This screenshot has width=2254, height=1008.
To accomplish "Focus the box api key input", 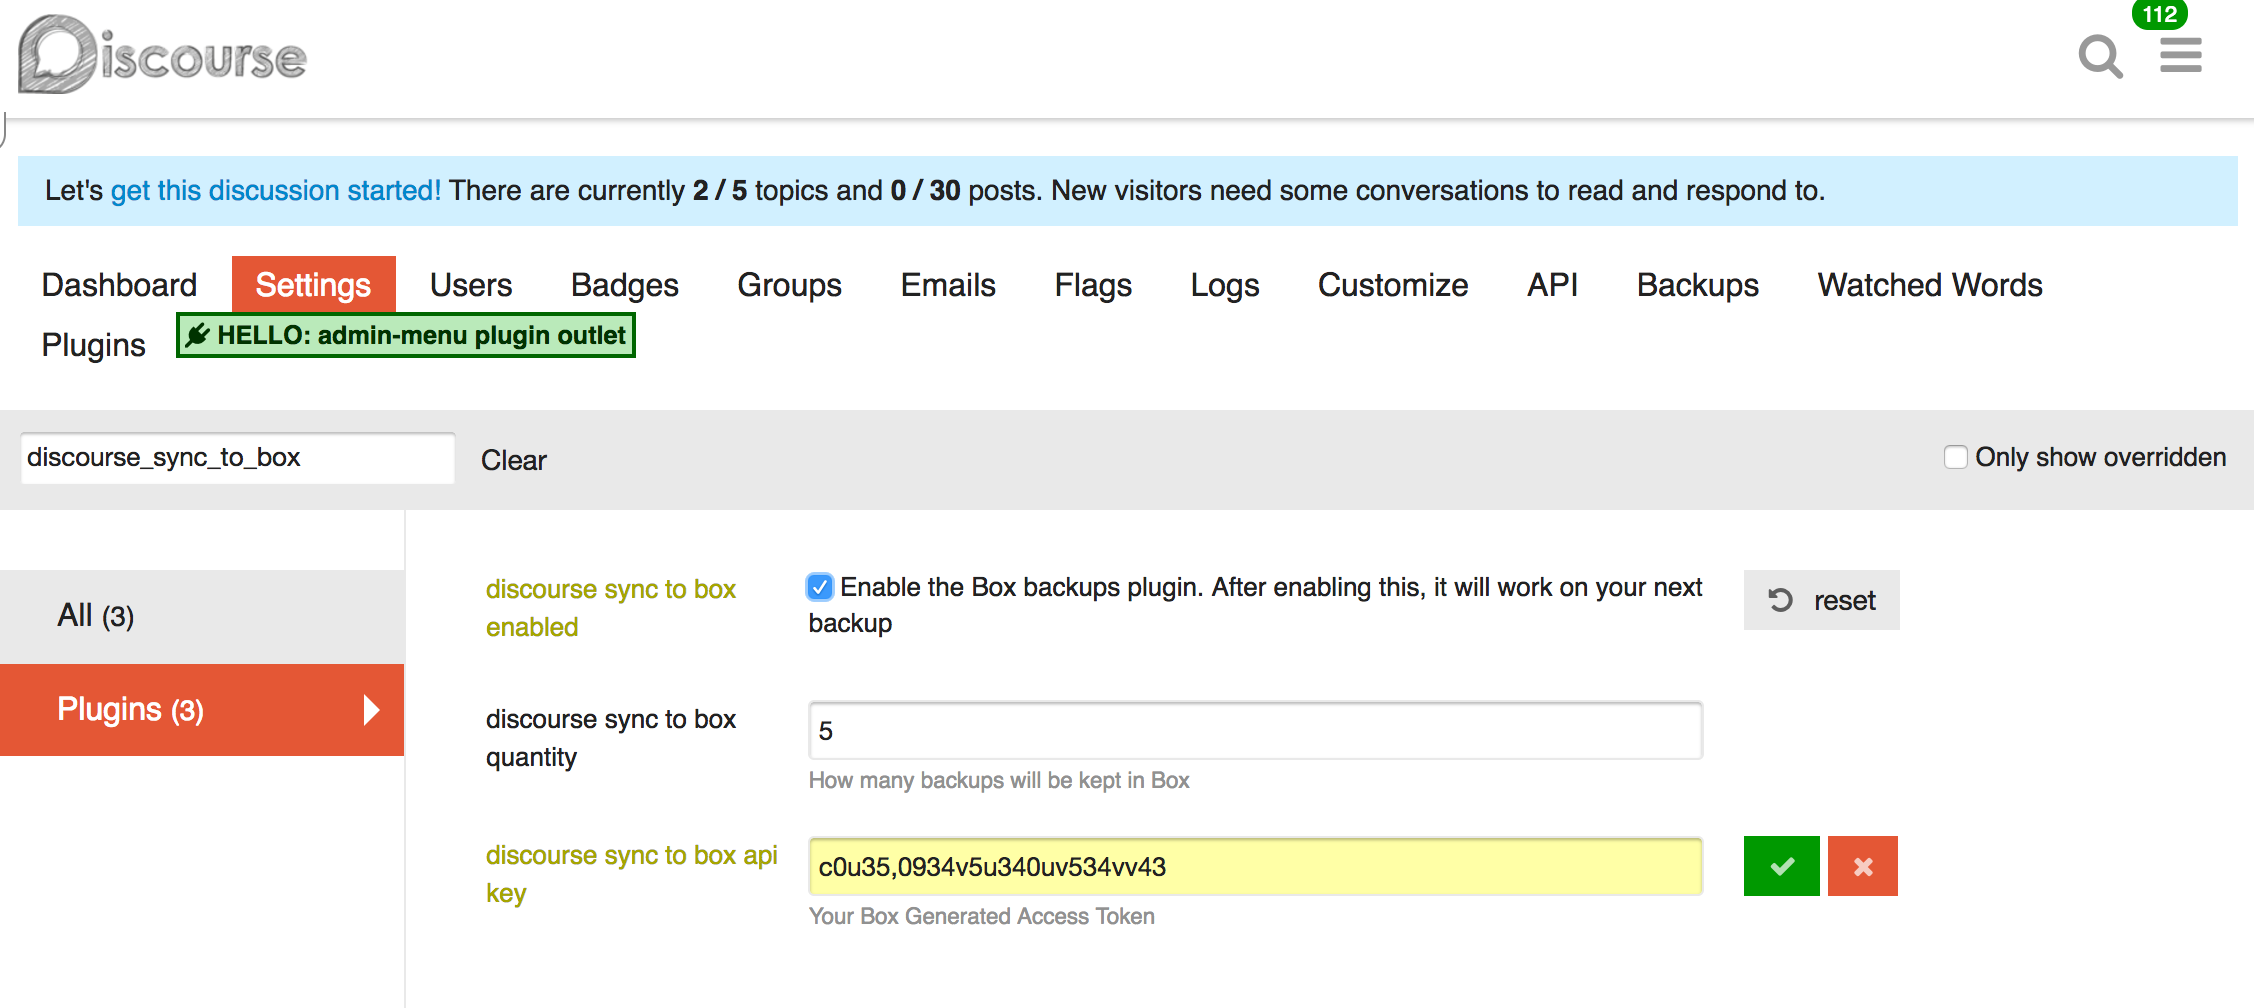I will 1255,867.
